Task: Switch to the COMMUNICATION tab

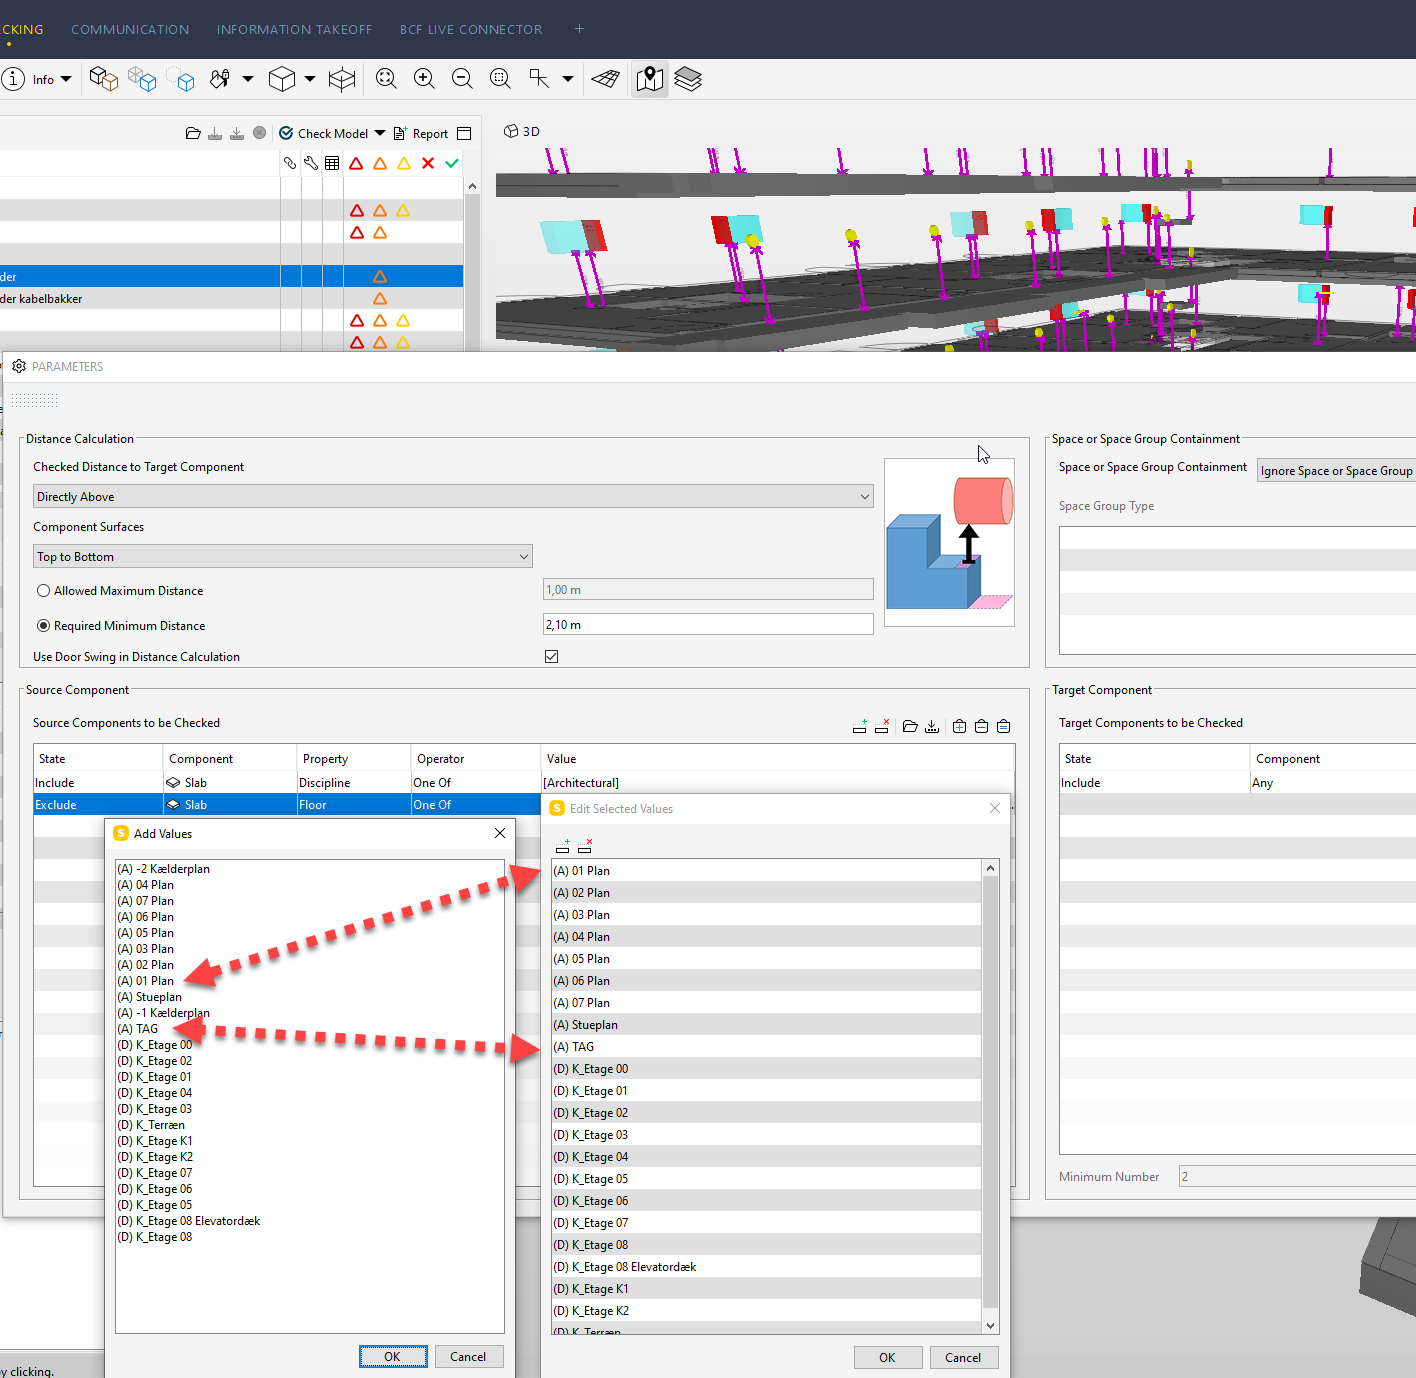Action: 130,30
